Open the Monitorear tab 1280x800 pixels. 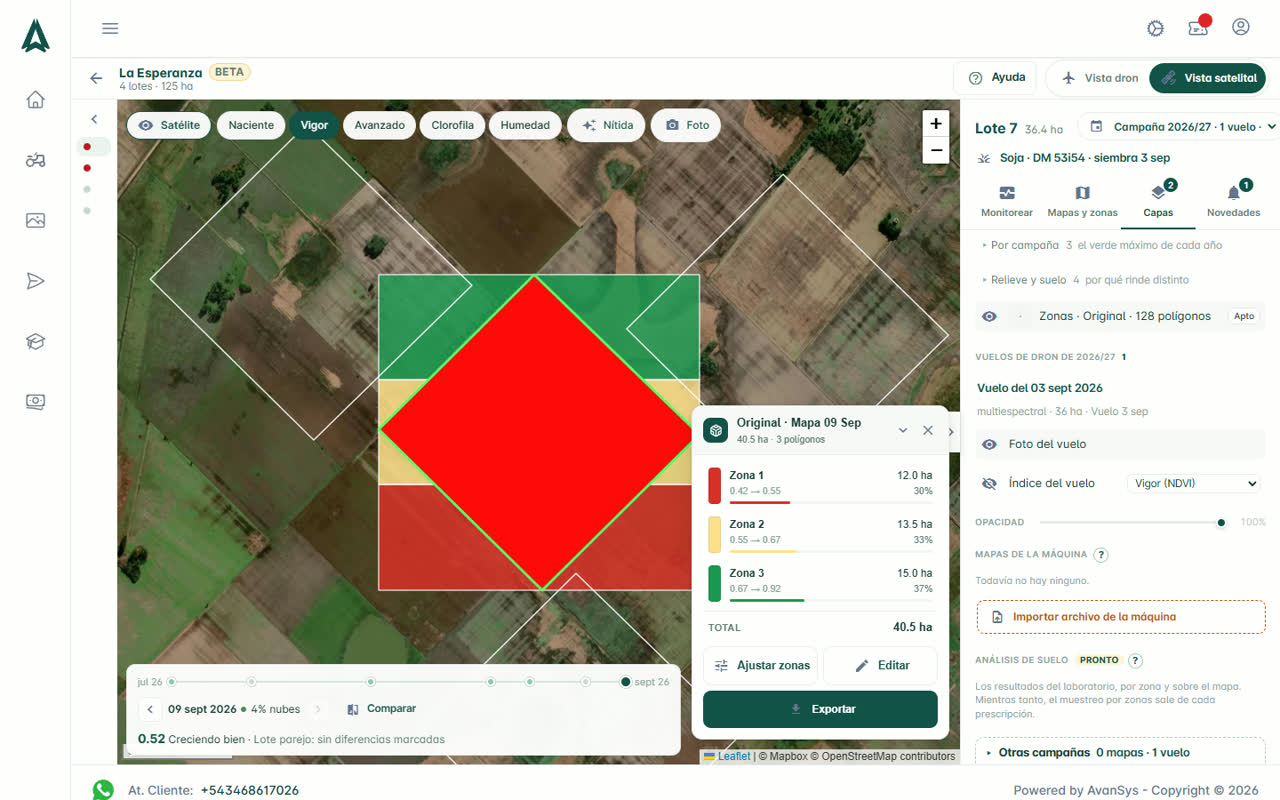pyautogui.click(x=1007, y=201)
